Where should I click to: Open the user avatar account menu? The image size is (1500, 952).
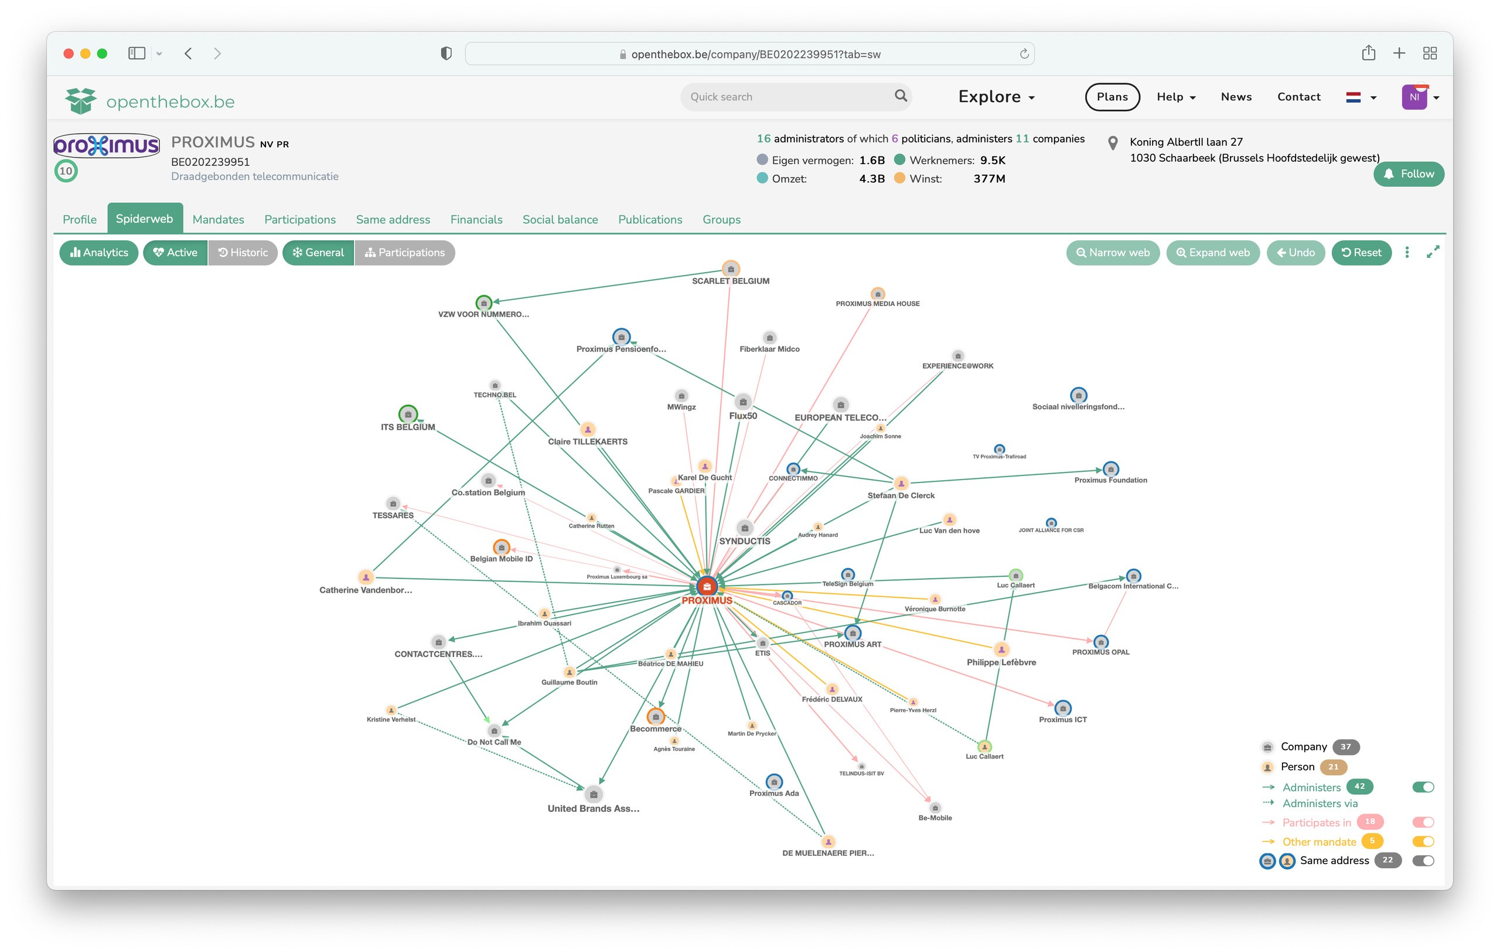1421,97
